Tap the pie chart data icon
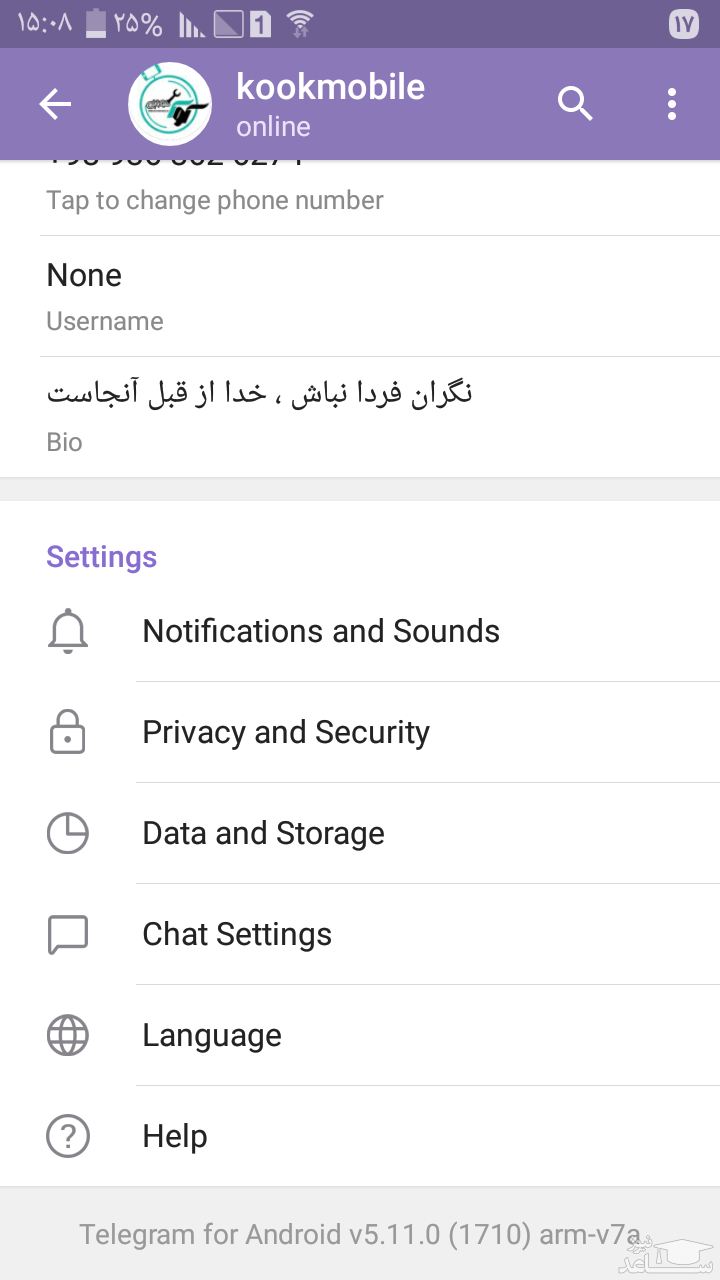This screenshot has height=1280, width=720. [68, 834]
